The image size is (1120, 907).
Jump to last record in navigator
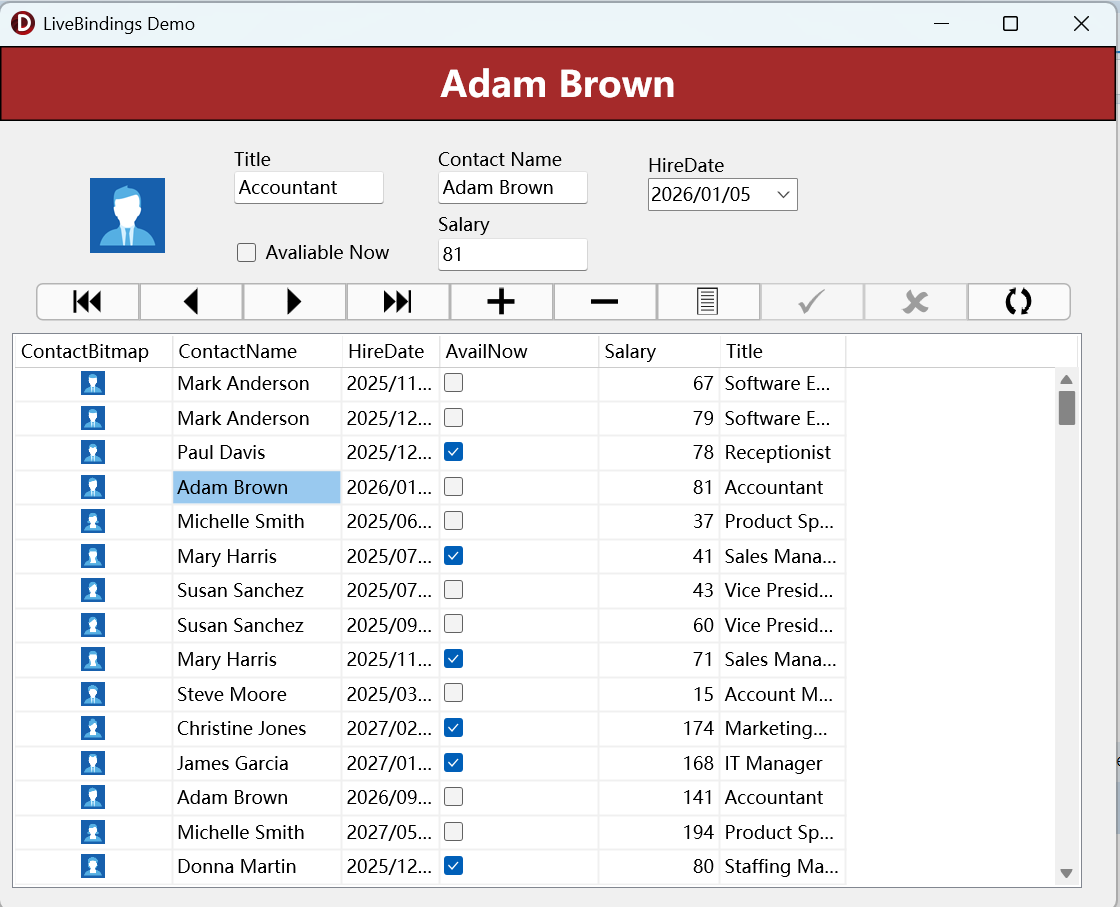pos(398,301)
